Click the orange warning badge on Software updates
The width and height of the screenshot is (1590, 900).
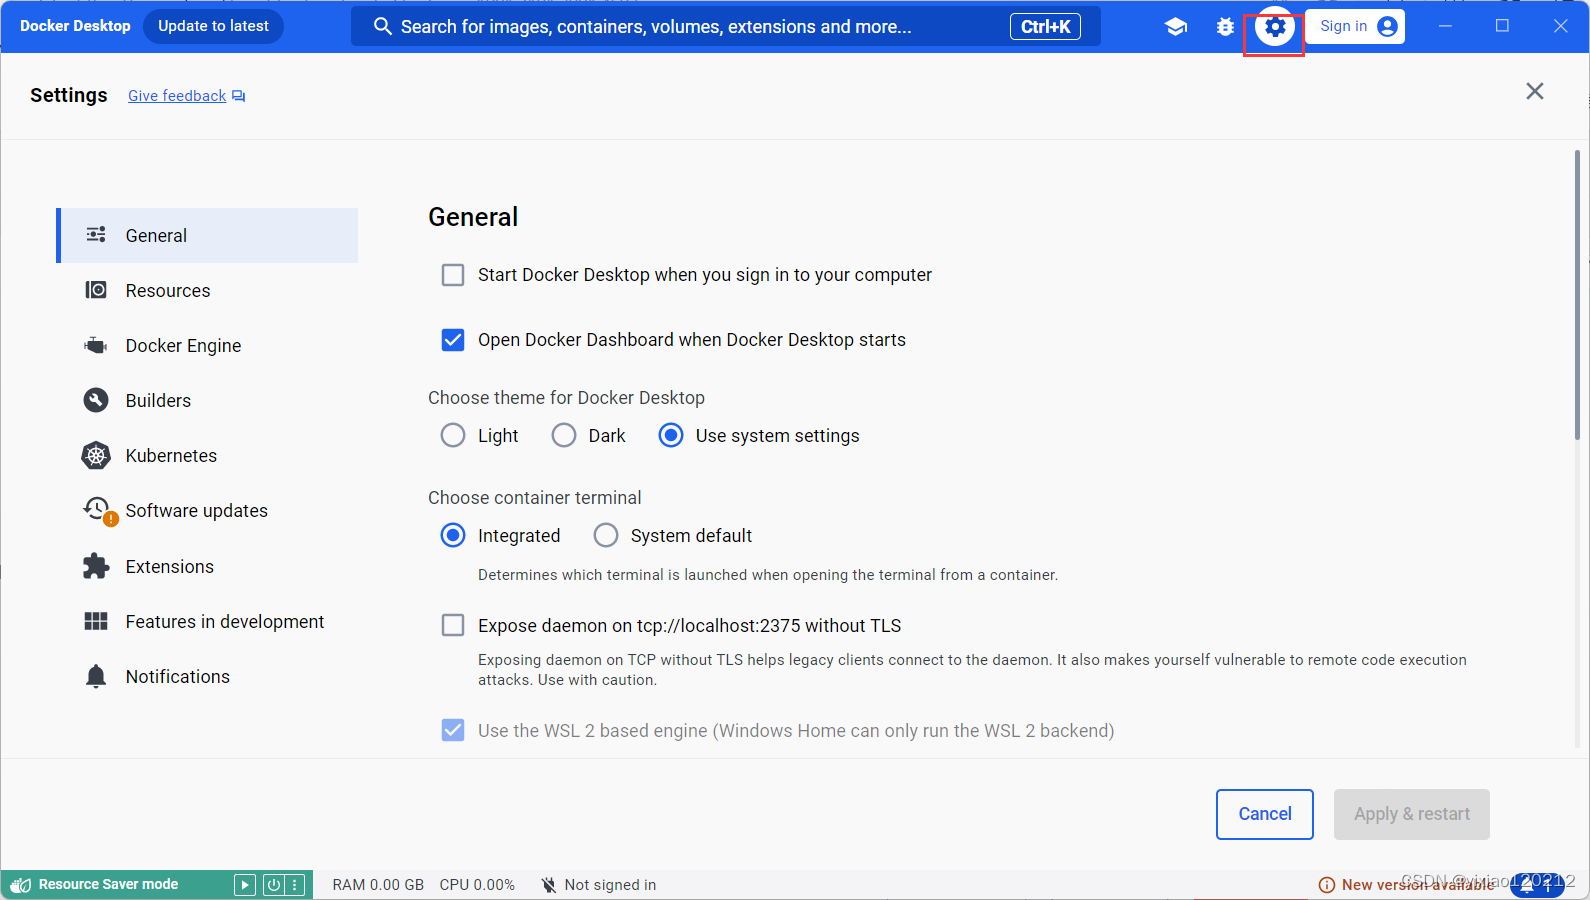[111, 519]
